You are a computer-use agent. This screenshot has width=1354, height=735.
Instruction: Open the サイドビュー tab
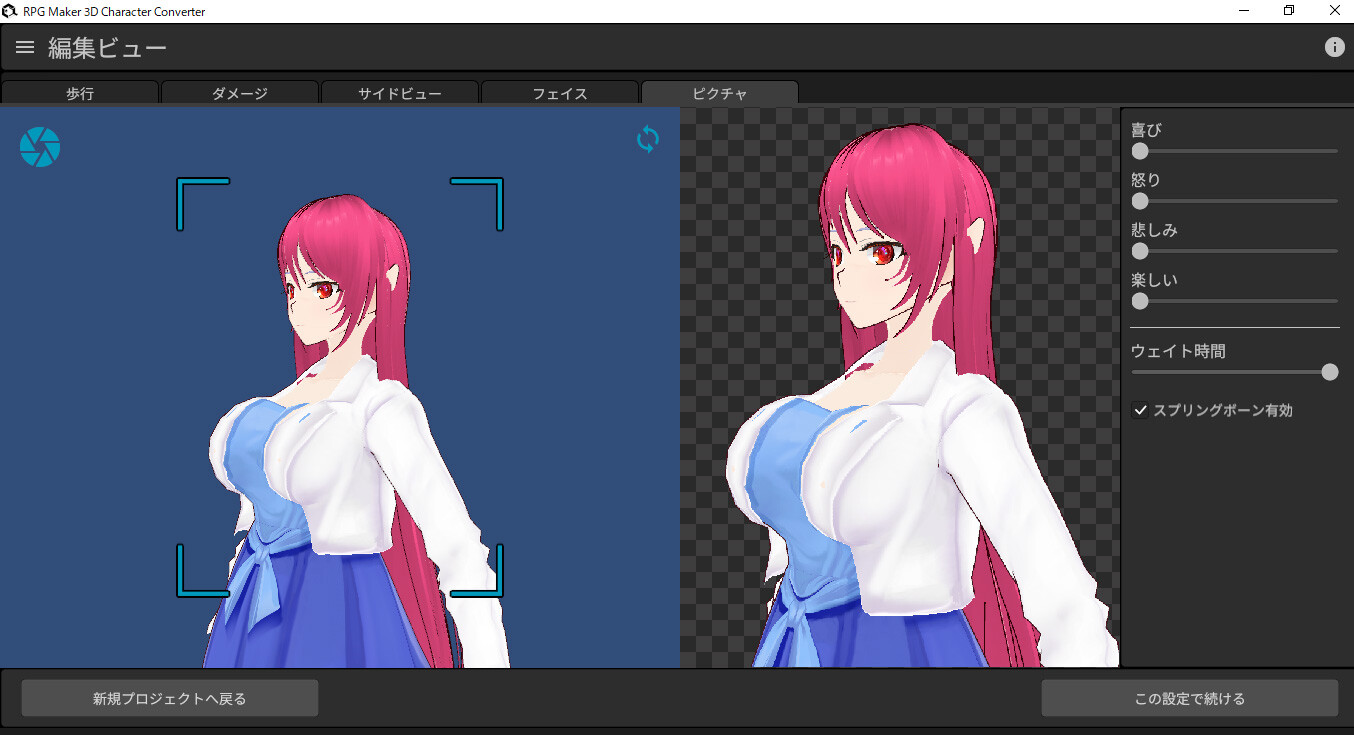tap(400, 92)
